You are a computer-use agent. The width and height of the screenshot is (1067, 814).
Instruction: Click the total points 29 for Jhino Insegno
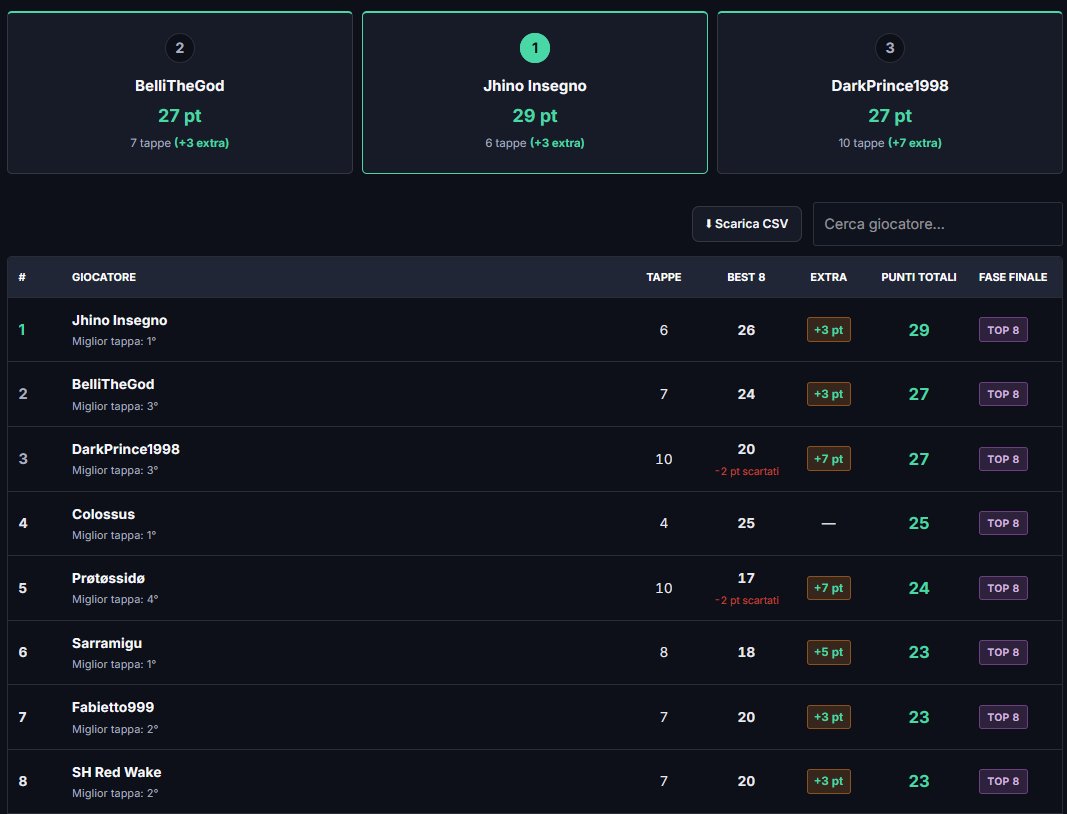(x=919, y=330)
